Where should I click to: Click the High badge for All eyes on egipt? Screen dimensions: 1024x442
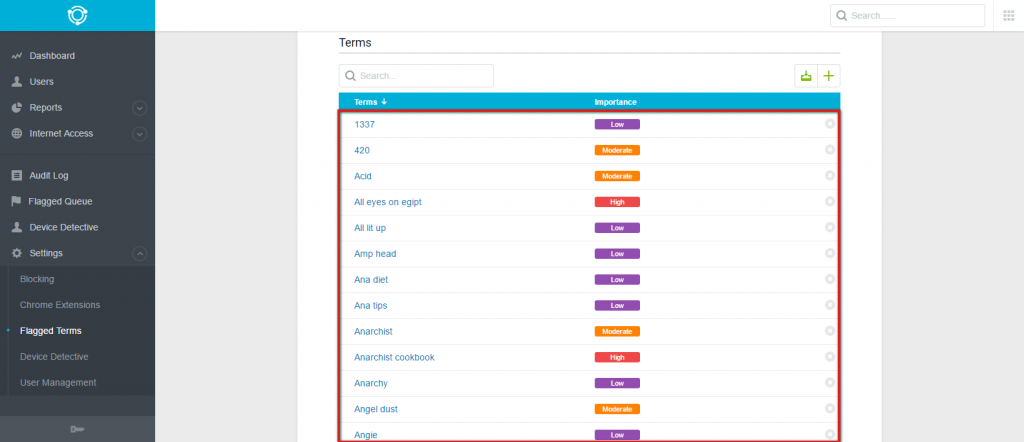click(617, 202)
